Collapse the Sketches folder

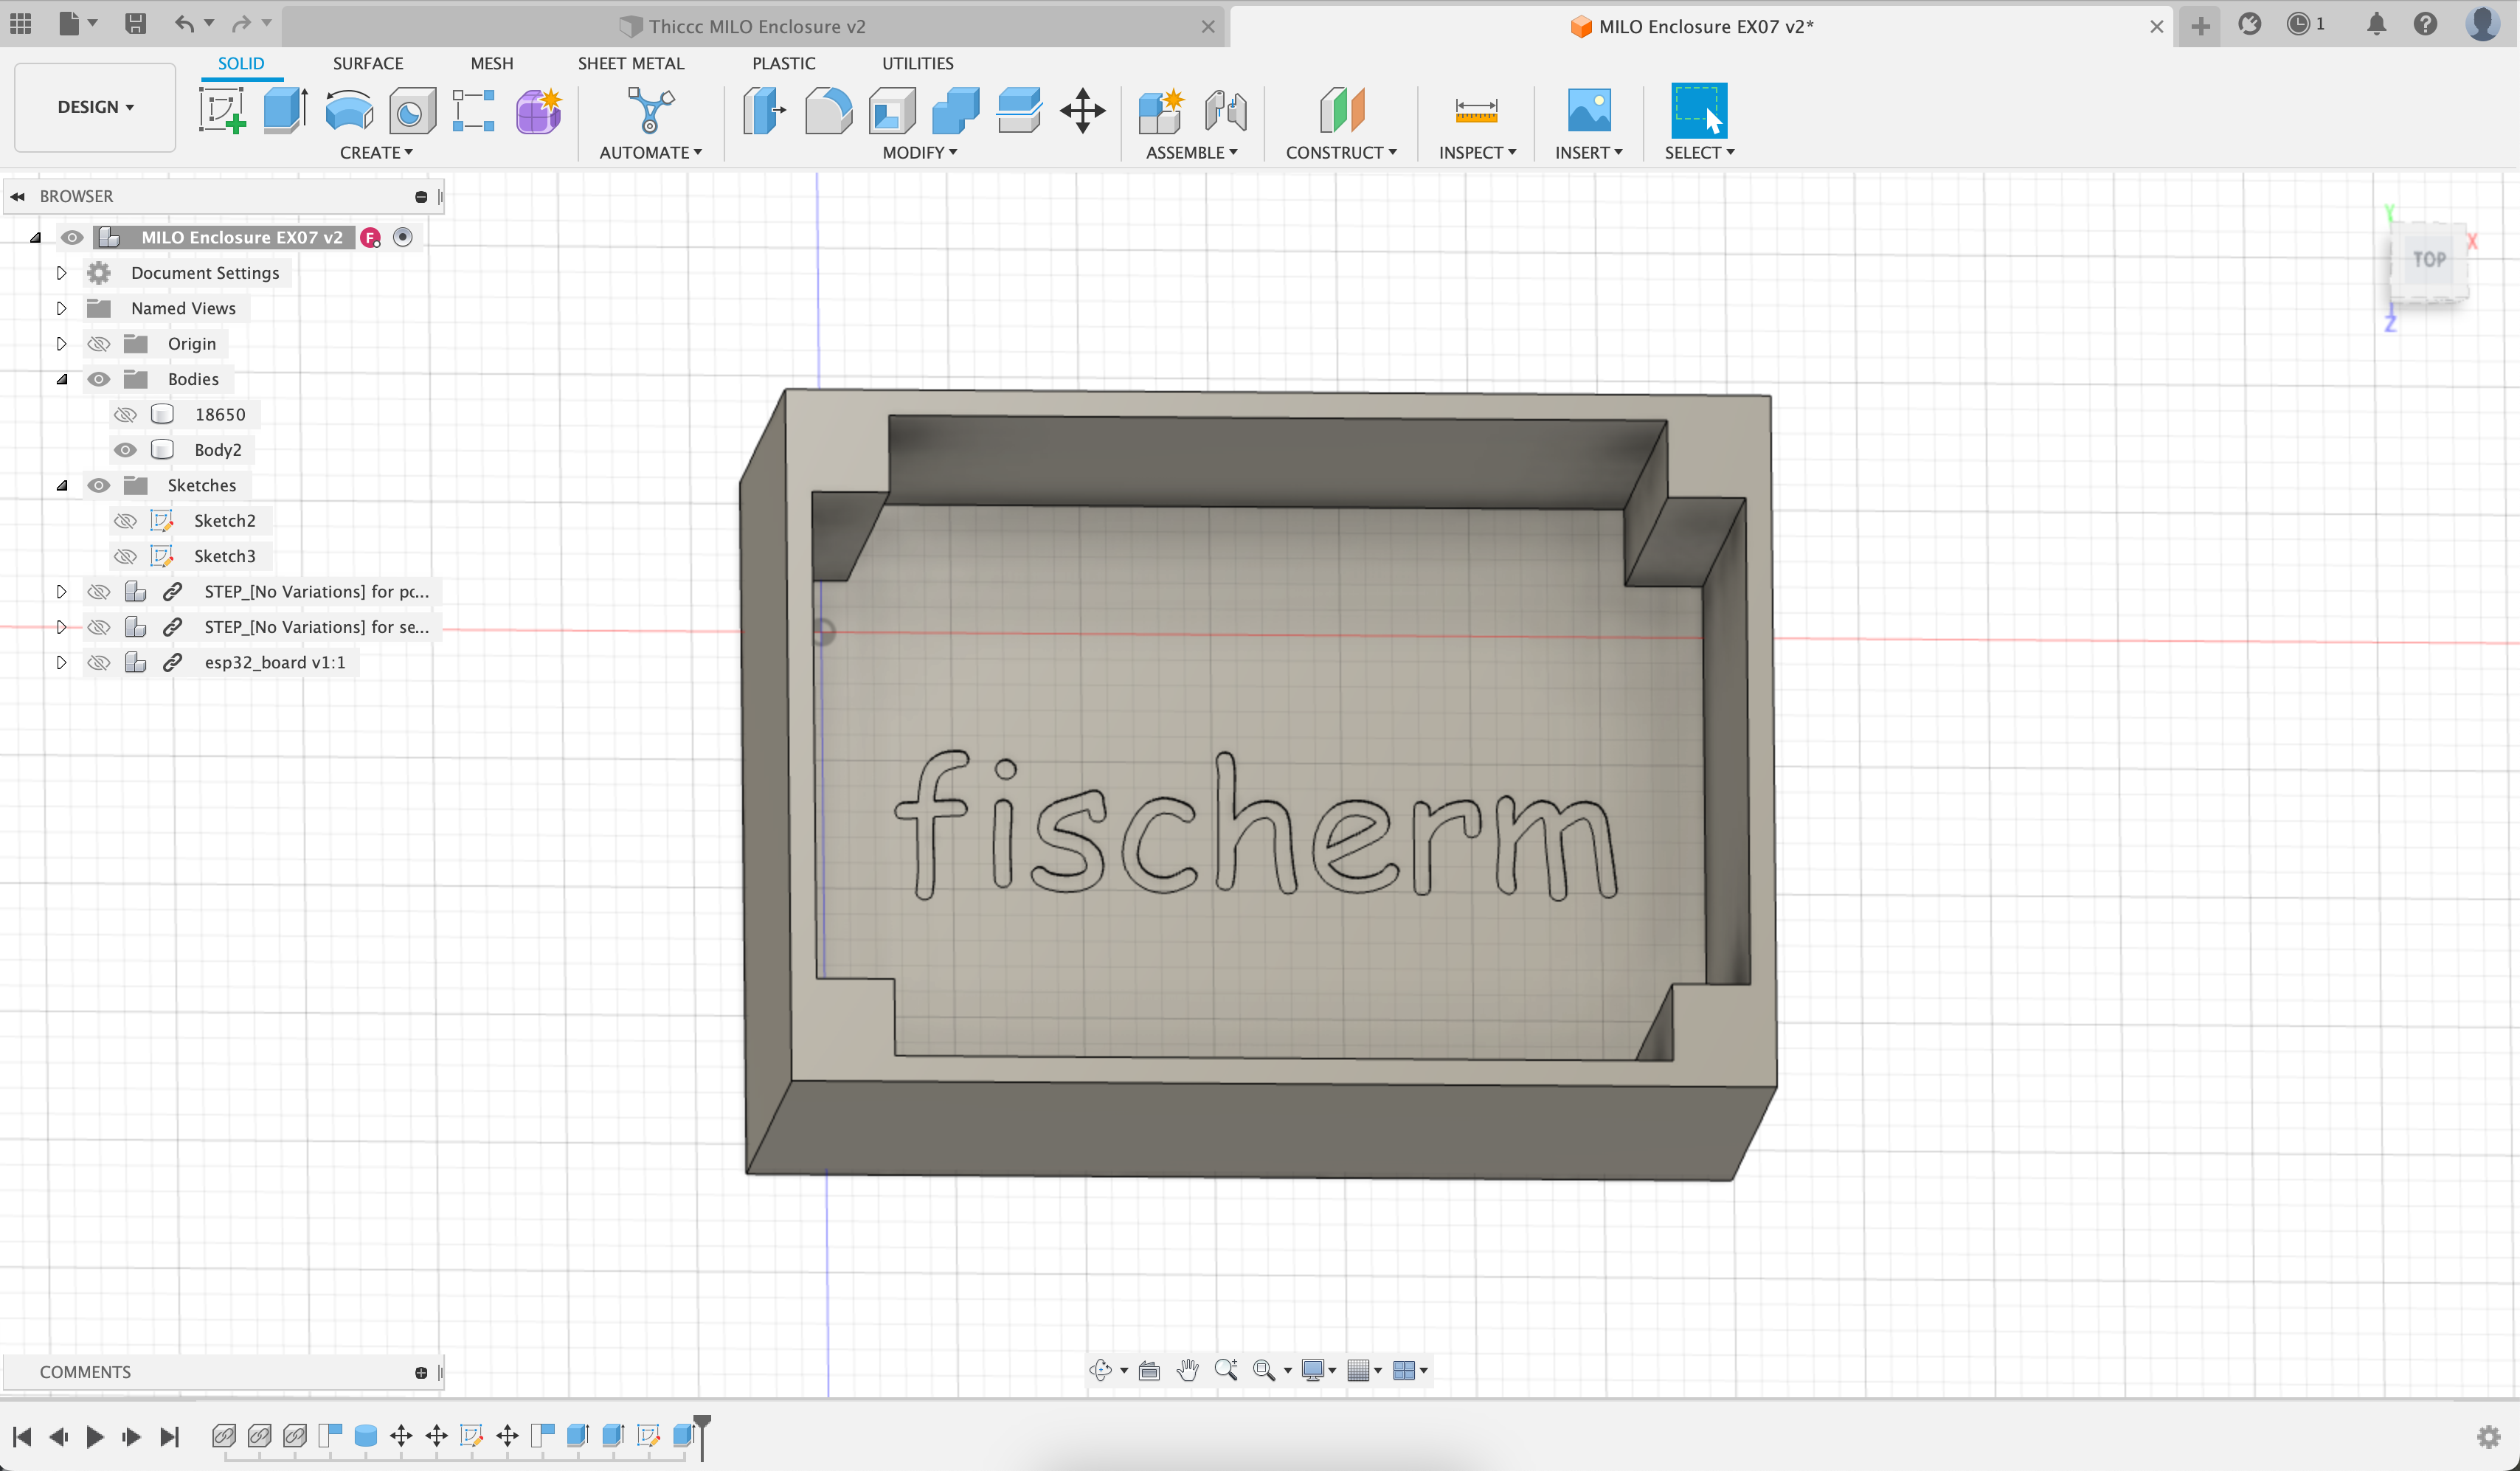[x=61, y=485]
